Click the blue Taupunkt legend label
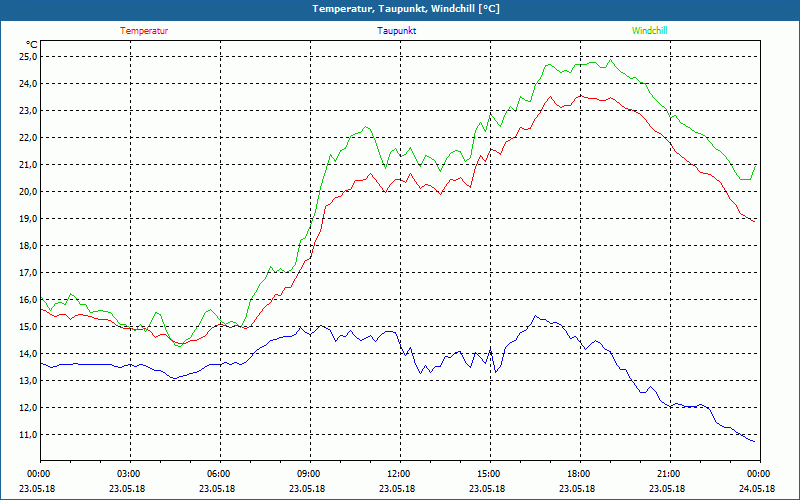 point(396,31)
